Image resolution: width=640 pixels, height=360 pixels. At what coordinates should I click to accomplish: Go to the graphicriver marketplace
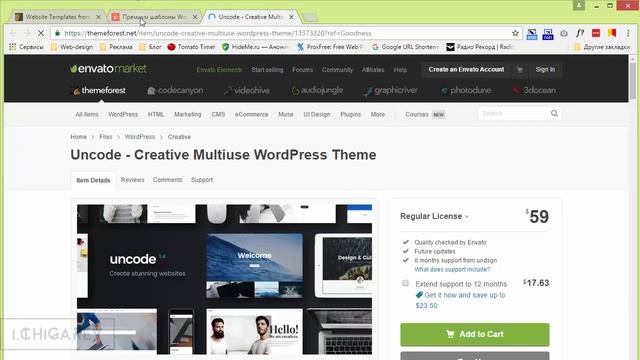(391, 90)
